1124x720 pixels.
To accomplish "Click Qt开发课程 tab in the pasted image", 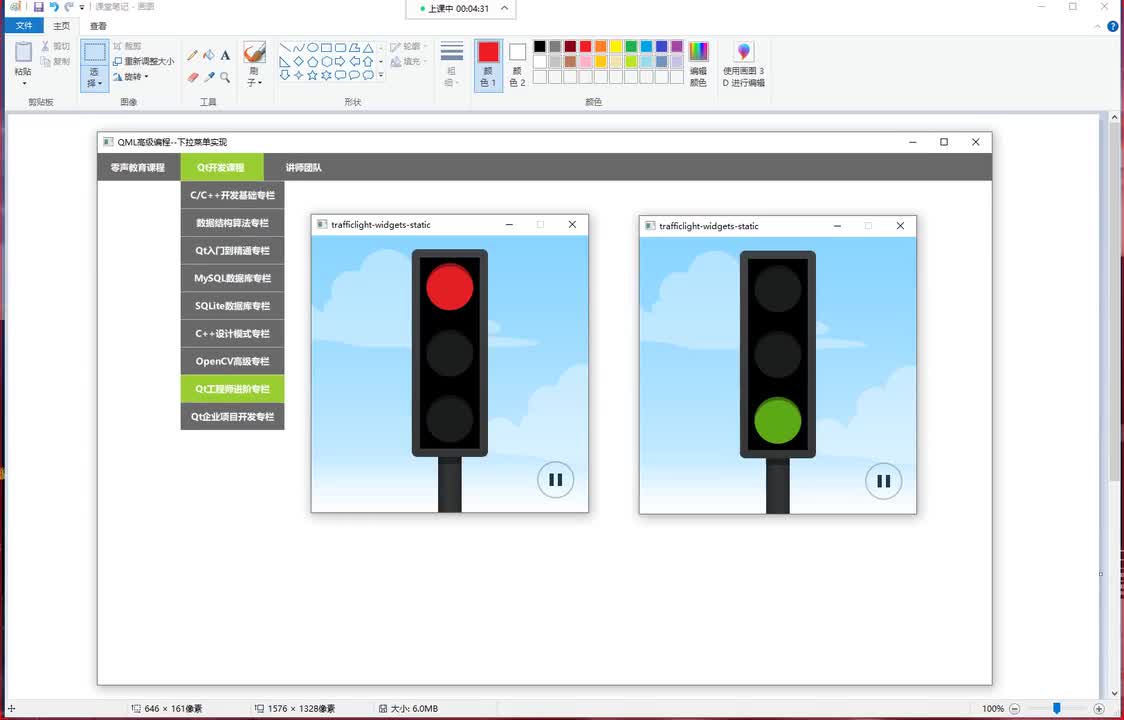I will coord(222,167).
